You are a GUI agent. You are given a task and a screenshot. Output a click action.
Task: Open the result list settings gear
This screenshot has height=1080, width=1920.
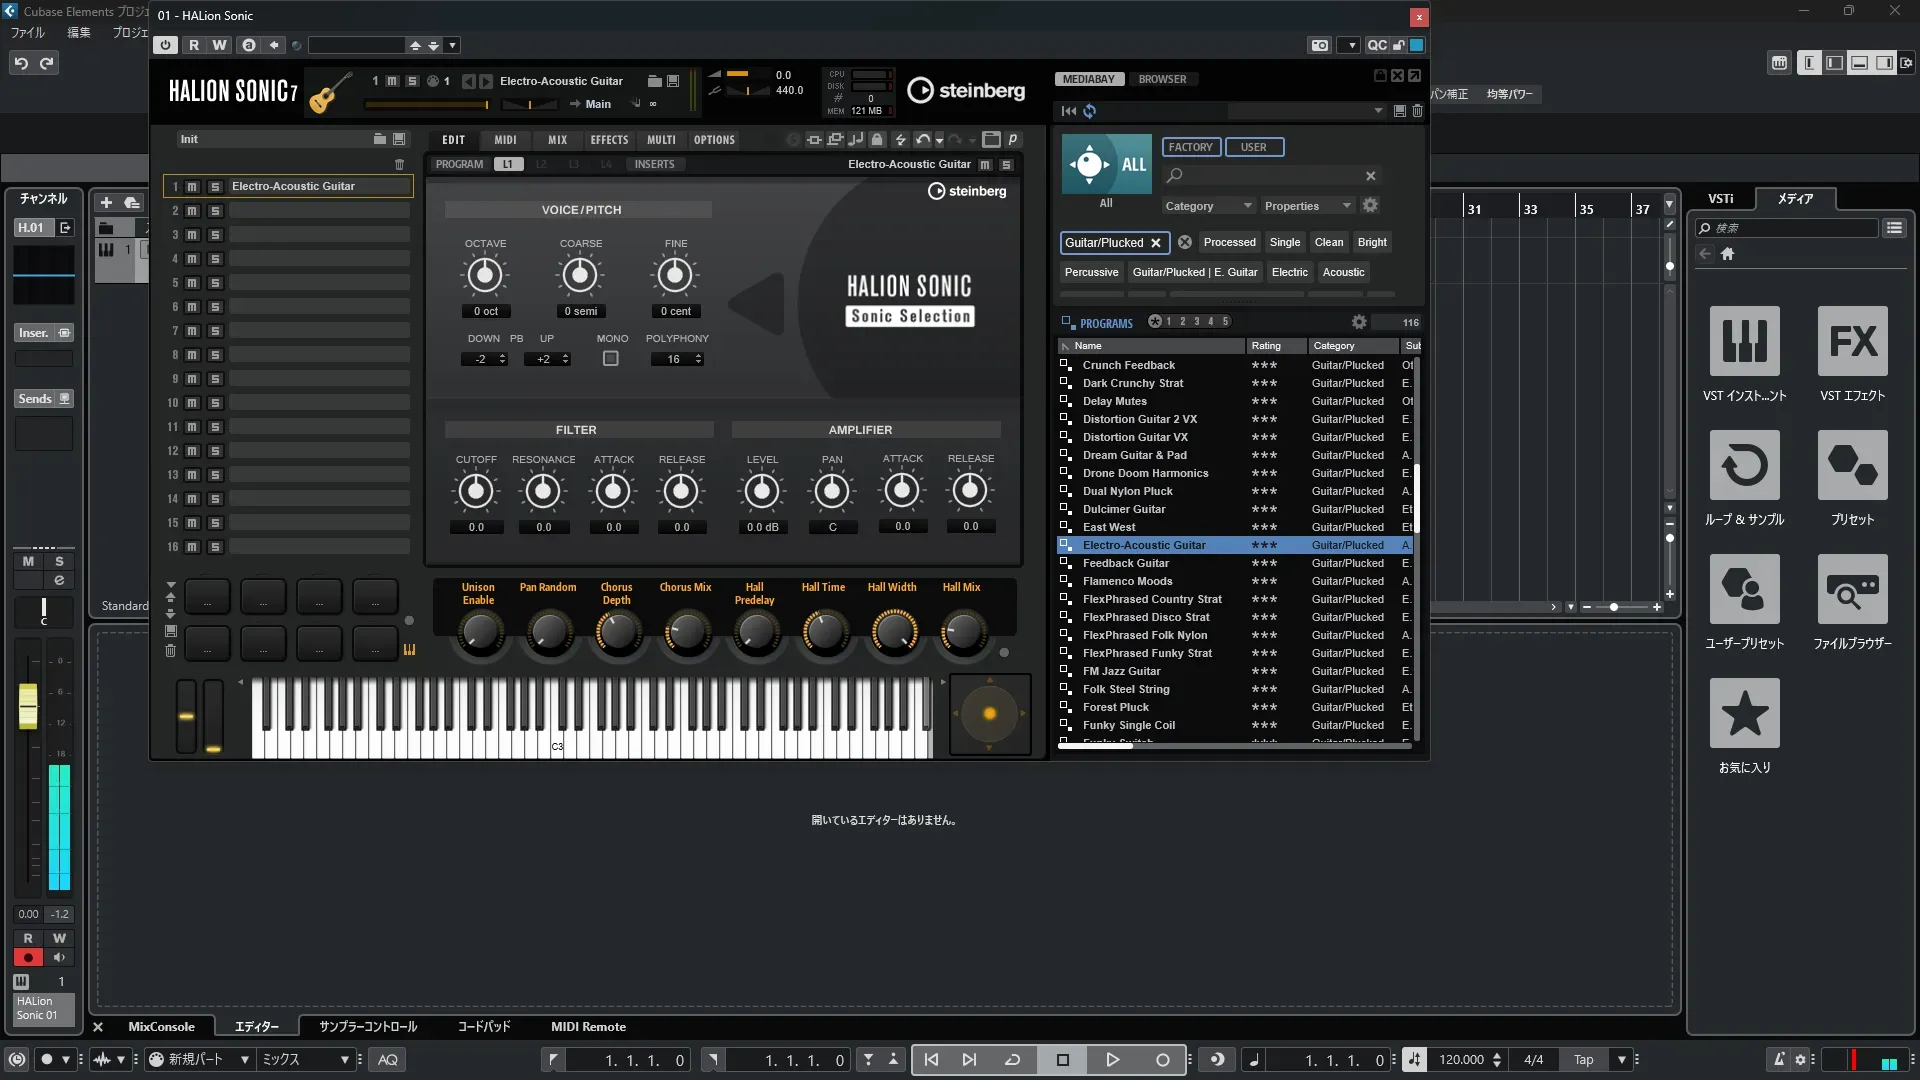point(1359,322)
